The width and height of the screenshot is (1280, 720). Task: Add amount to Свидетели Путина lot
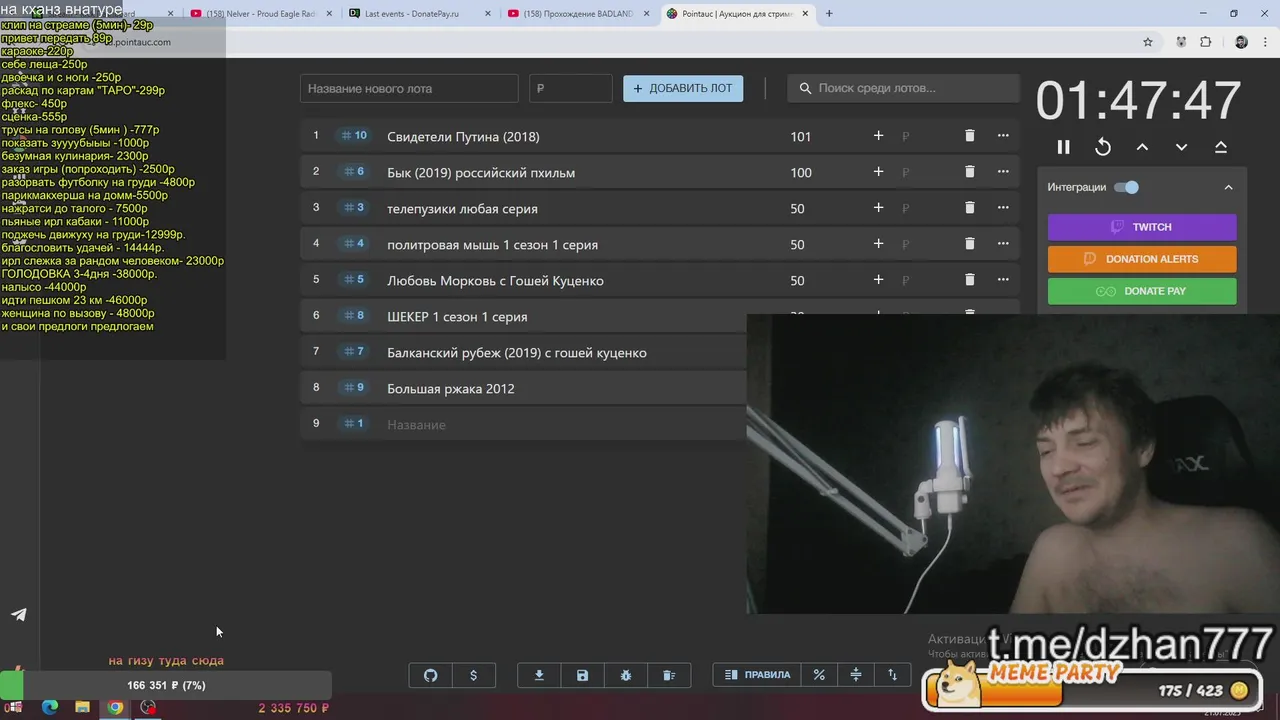(878, 135)
